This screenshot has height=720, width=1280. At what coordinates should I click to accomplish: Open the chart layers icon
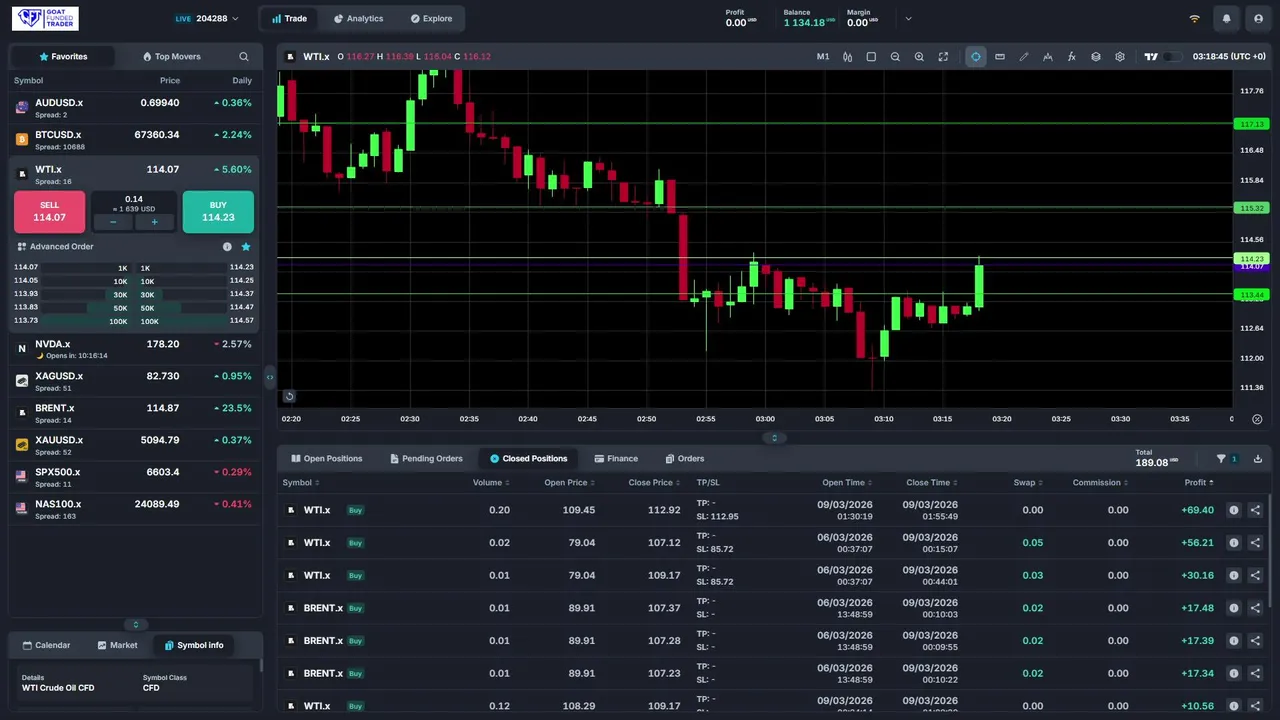point(1096,57)
